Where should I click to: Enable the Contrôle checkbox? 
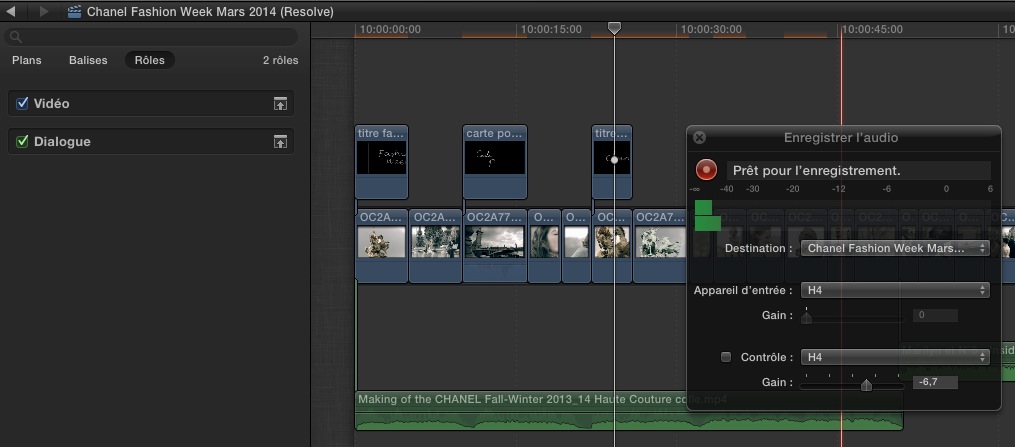point(726,357)
